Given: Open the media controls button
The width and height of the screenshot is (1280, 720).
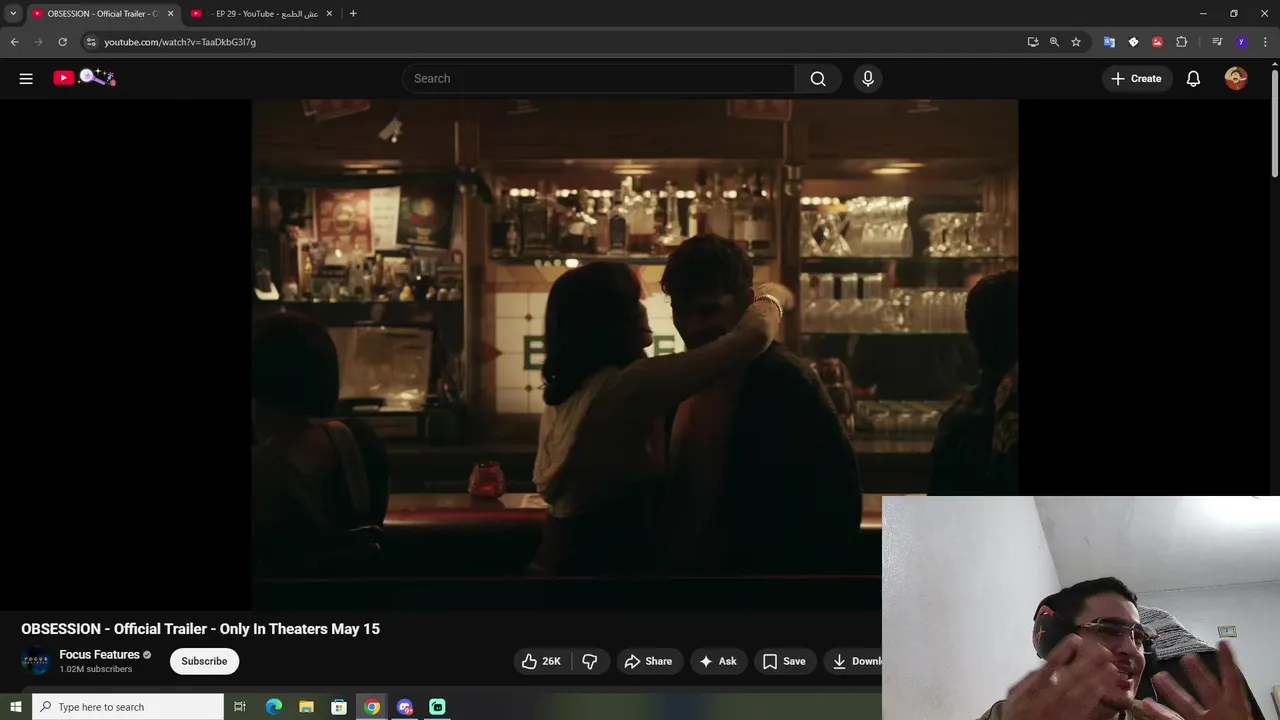Looking at the screenshot, I should 1217,42.
